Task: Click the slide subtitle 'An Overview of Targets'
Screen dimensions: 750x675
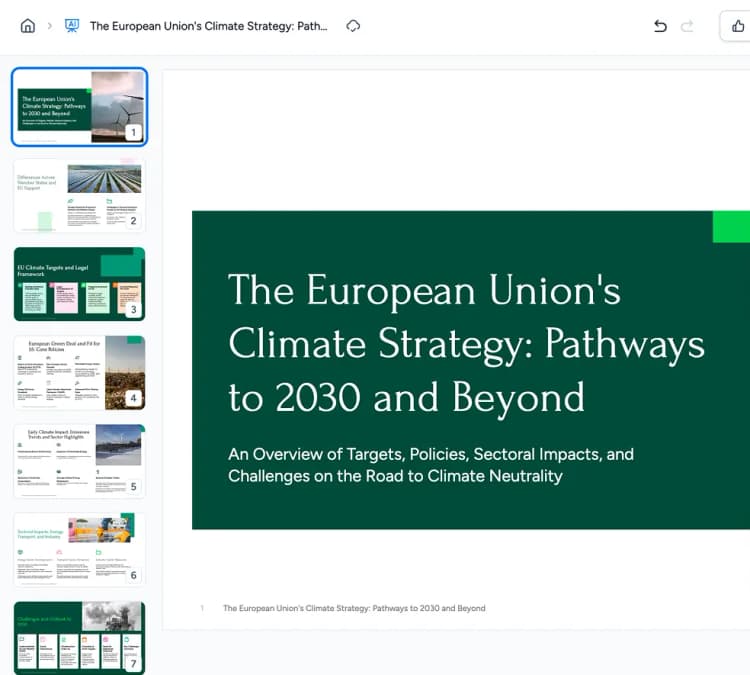Action: pyautogui.click(x=430, y=465)
